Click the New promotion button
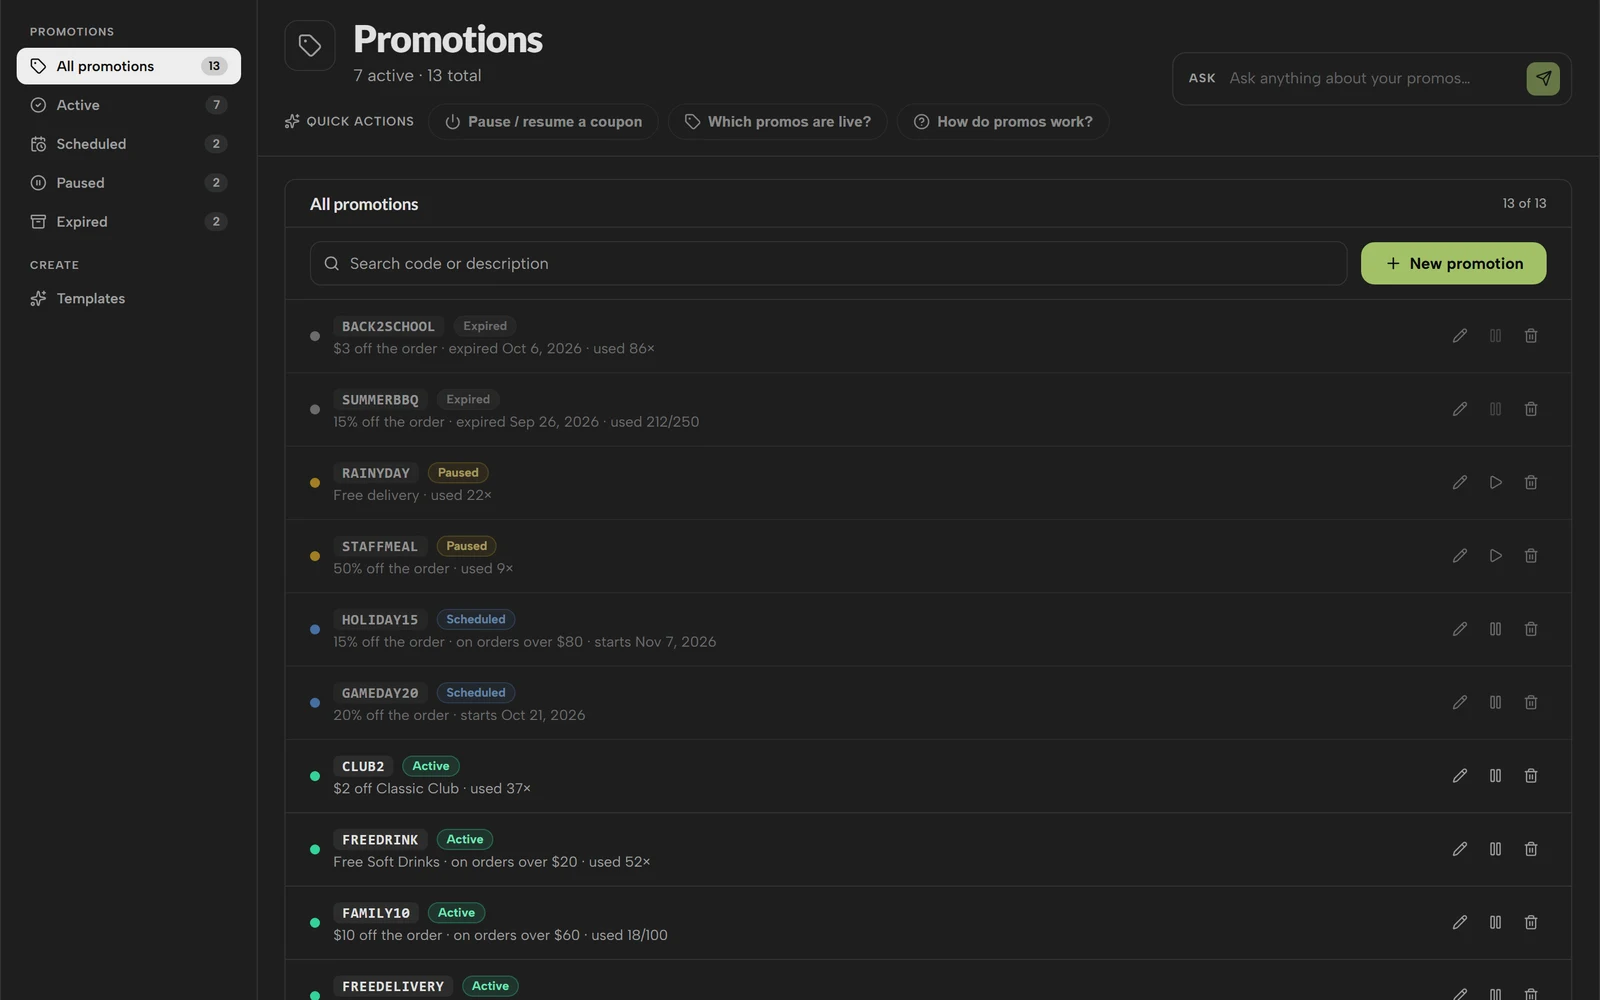The height and width of the screenshot is (1000, 1600). point(1453,263)
